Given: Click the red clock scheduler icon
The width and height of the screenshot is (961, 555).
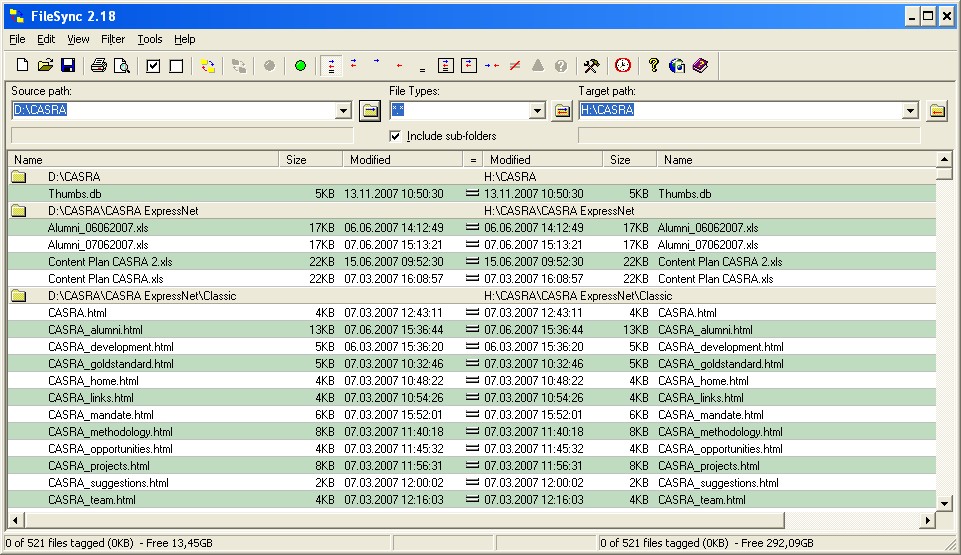Looking at the screenshot, I should [623, 66].
